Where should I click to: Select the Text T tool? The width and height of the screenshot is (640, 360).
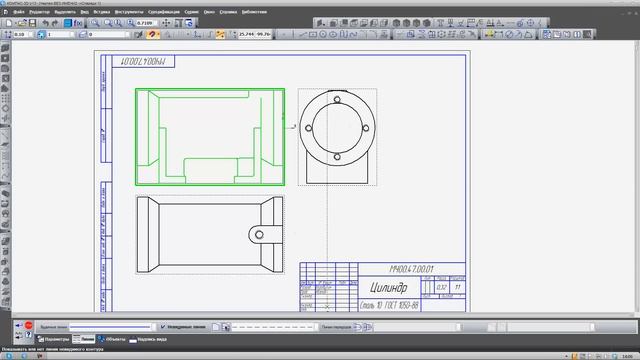(440, 23)
